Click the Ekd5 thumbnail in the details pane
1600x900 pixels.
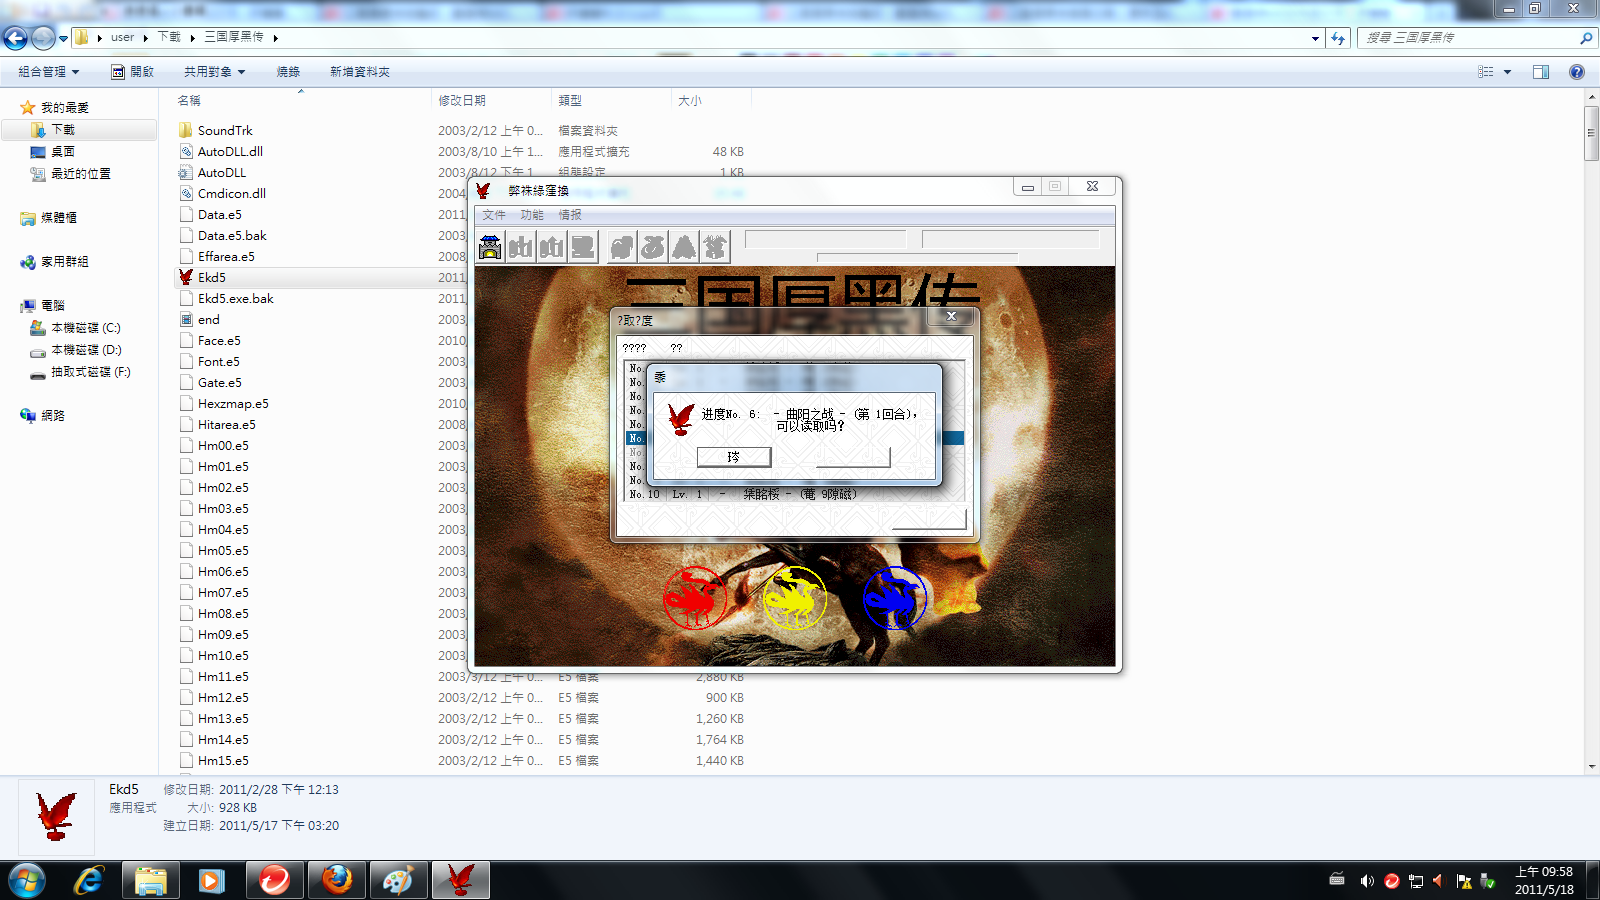click(56, 816)
